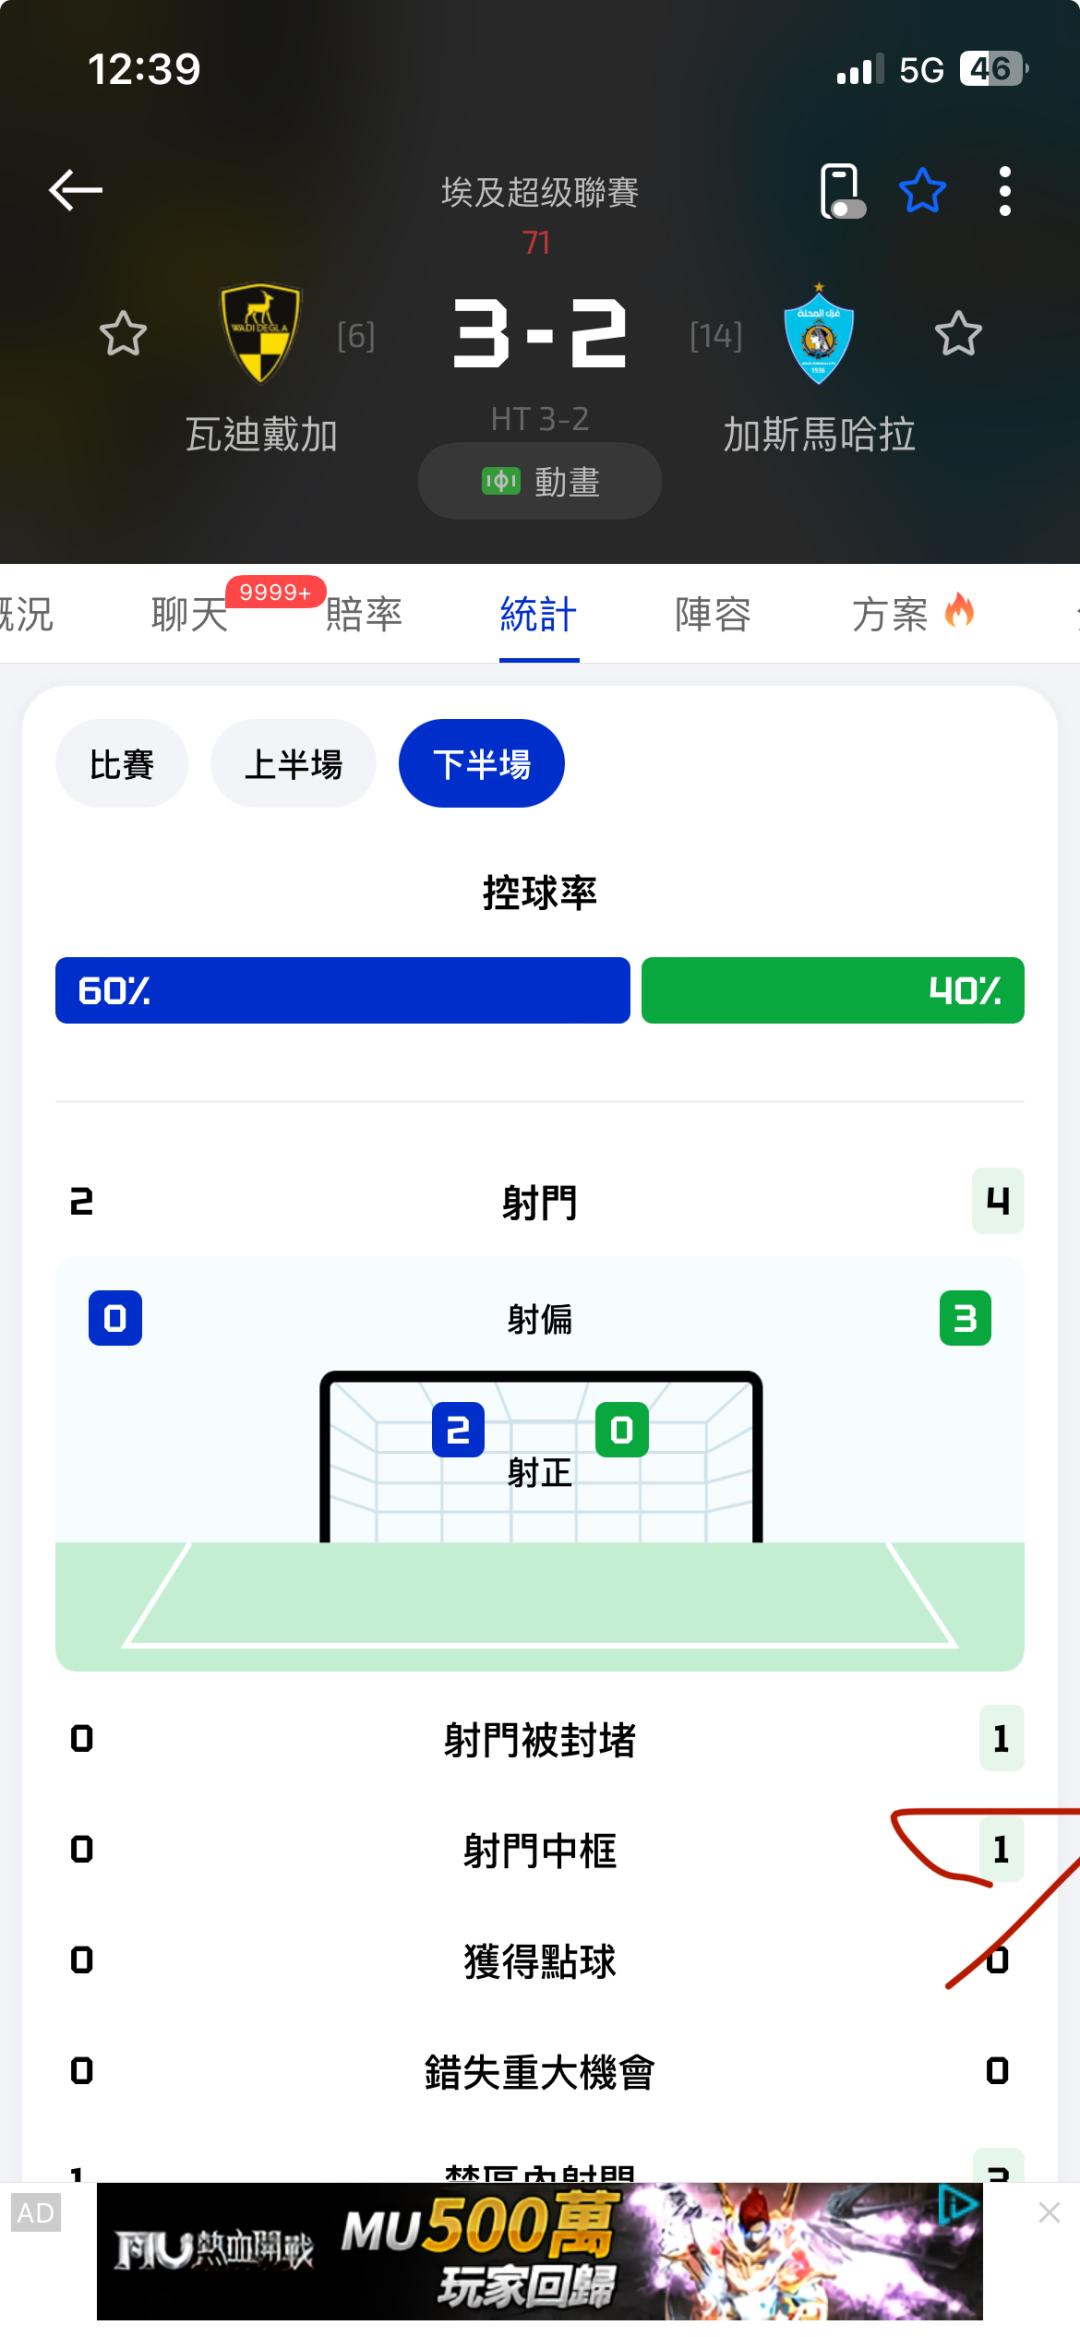Select the 上半場 first half filter
This screenshot has width=1080, height=2337.
click(293, 764)
